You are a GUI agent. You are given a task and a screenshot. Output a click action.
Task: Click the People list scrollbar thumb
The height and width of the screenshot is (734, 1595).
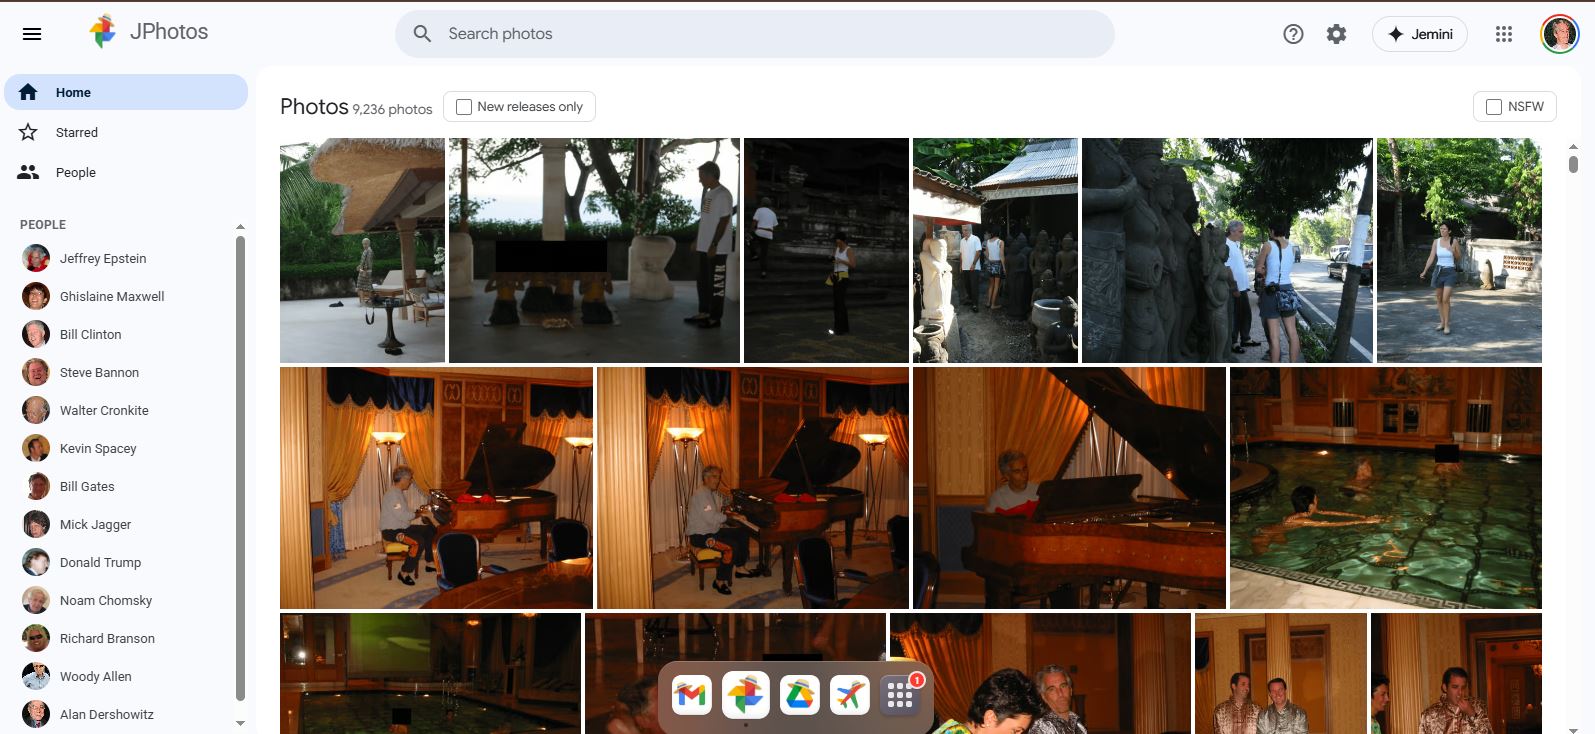(x=240, y=468)
